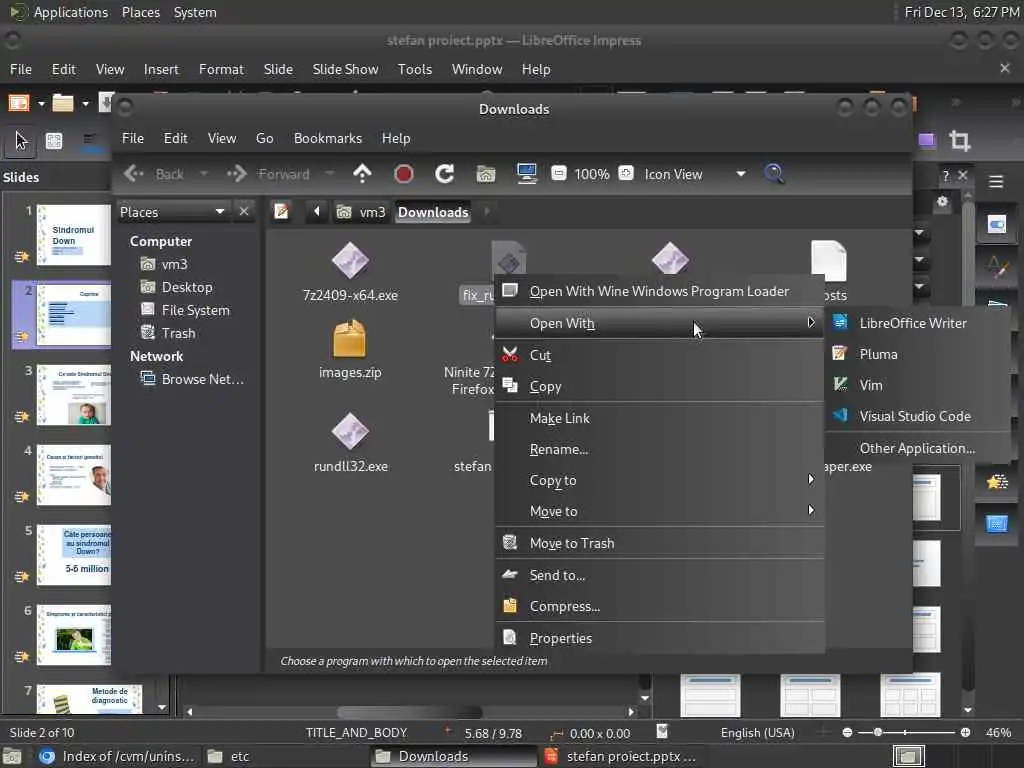Open Computer location toolbar icon

coord(526,174)
